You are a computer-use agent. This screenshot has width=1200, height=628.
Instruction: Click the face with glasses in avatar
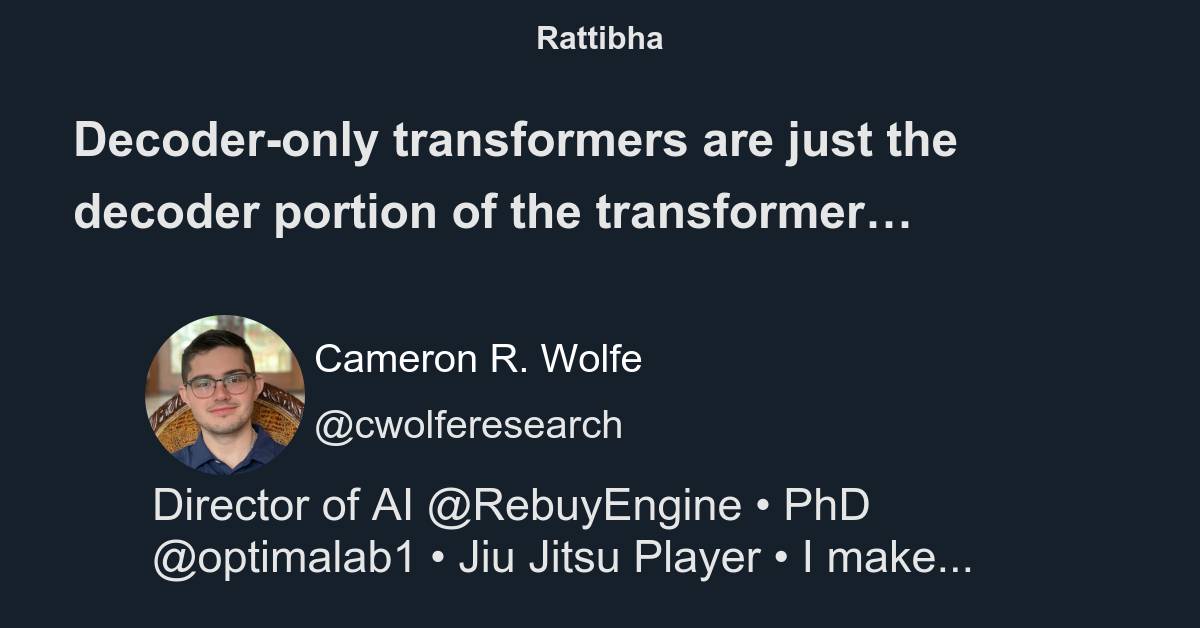coord(219,383)
